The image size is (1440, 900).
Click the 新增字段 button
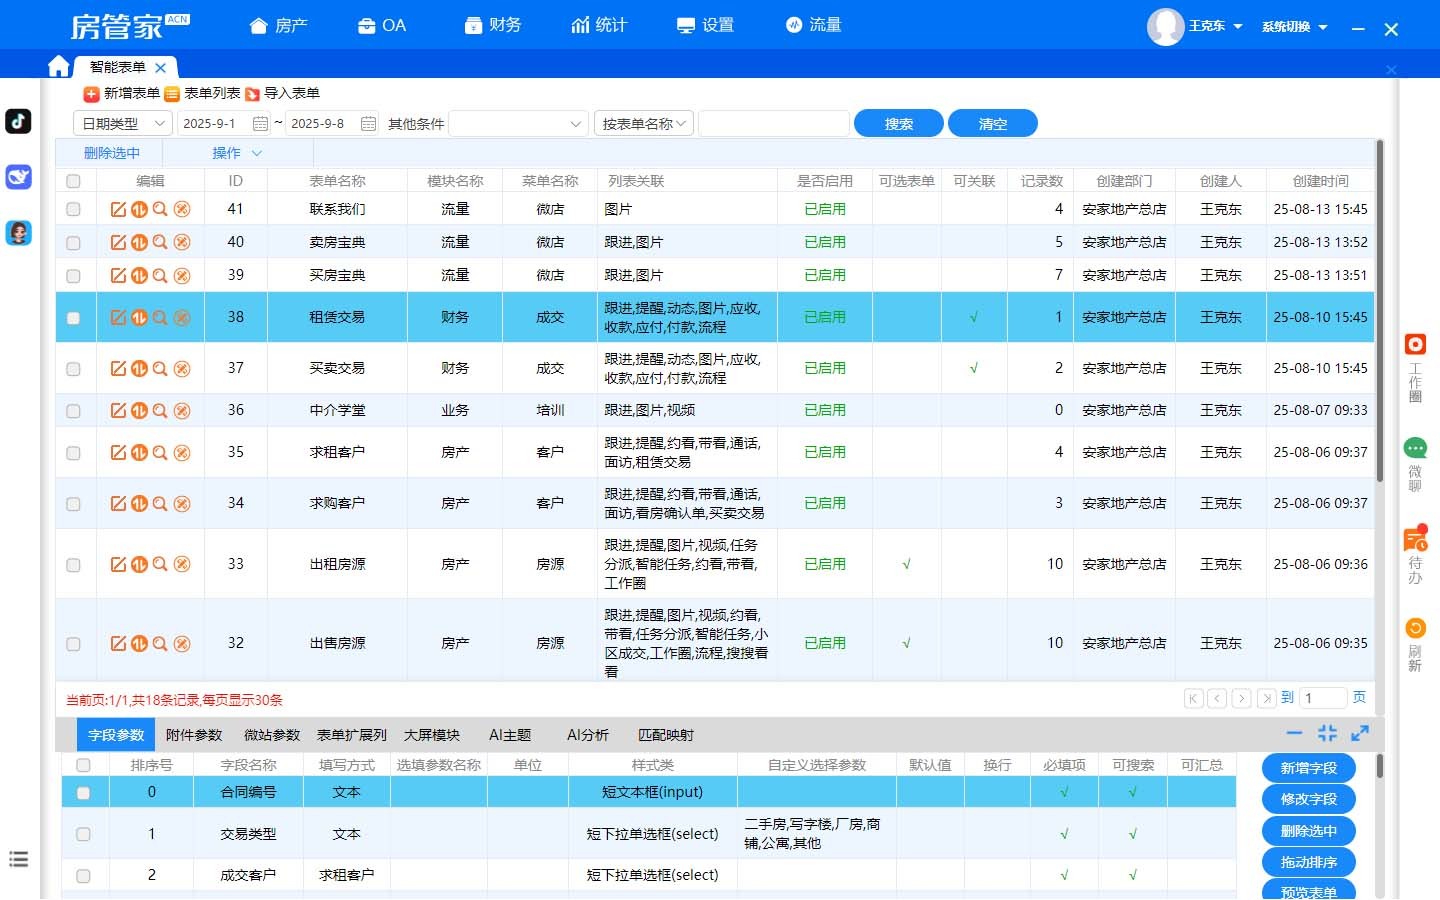(1308, 768)
